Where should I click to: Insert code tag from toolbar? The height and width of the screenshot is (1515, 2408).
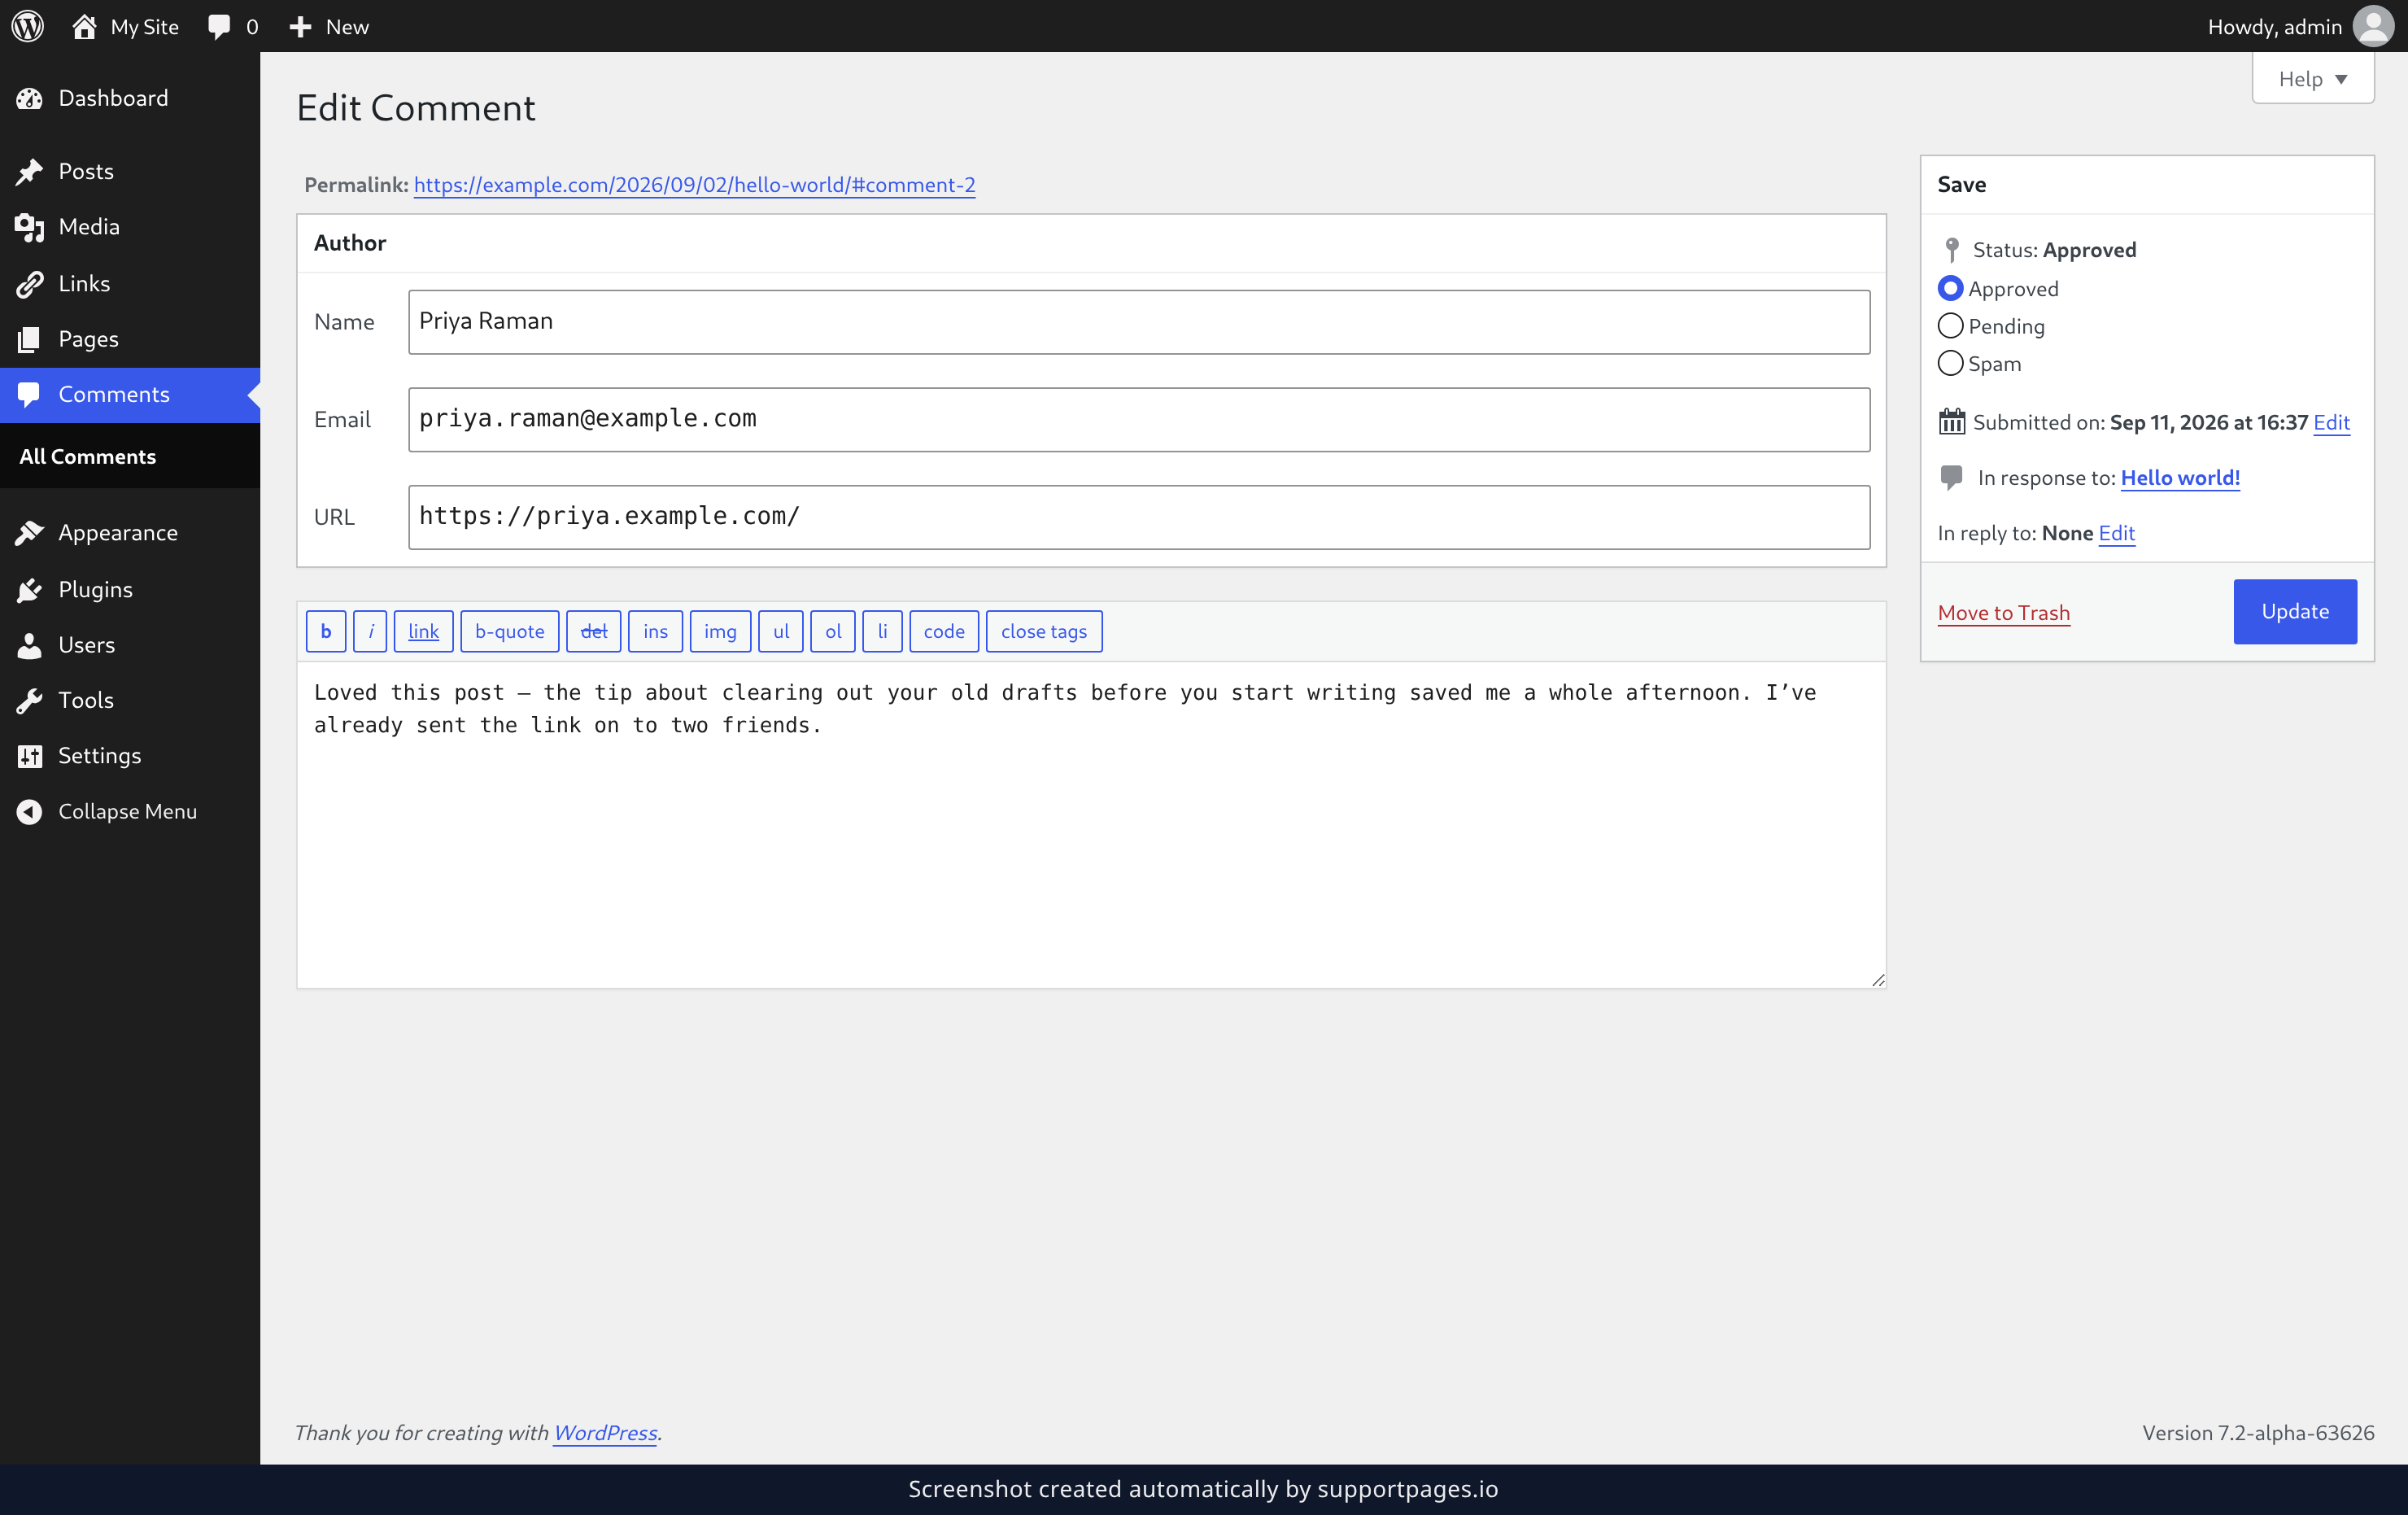944,631
